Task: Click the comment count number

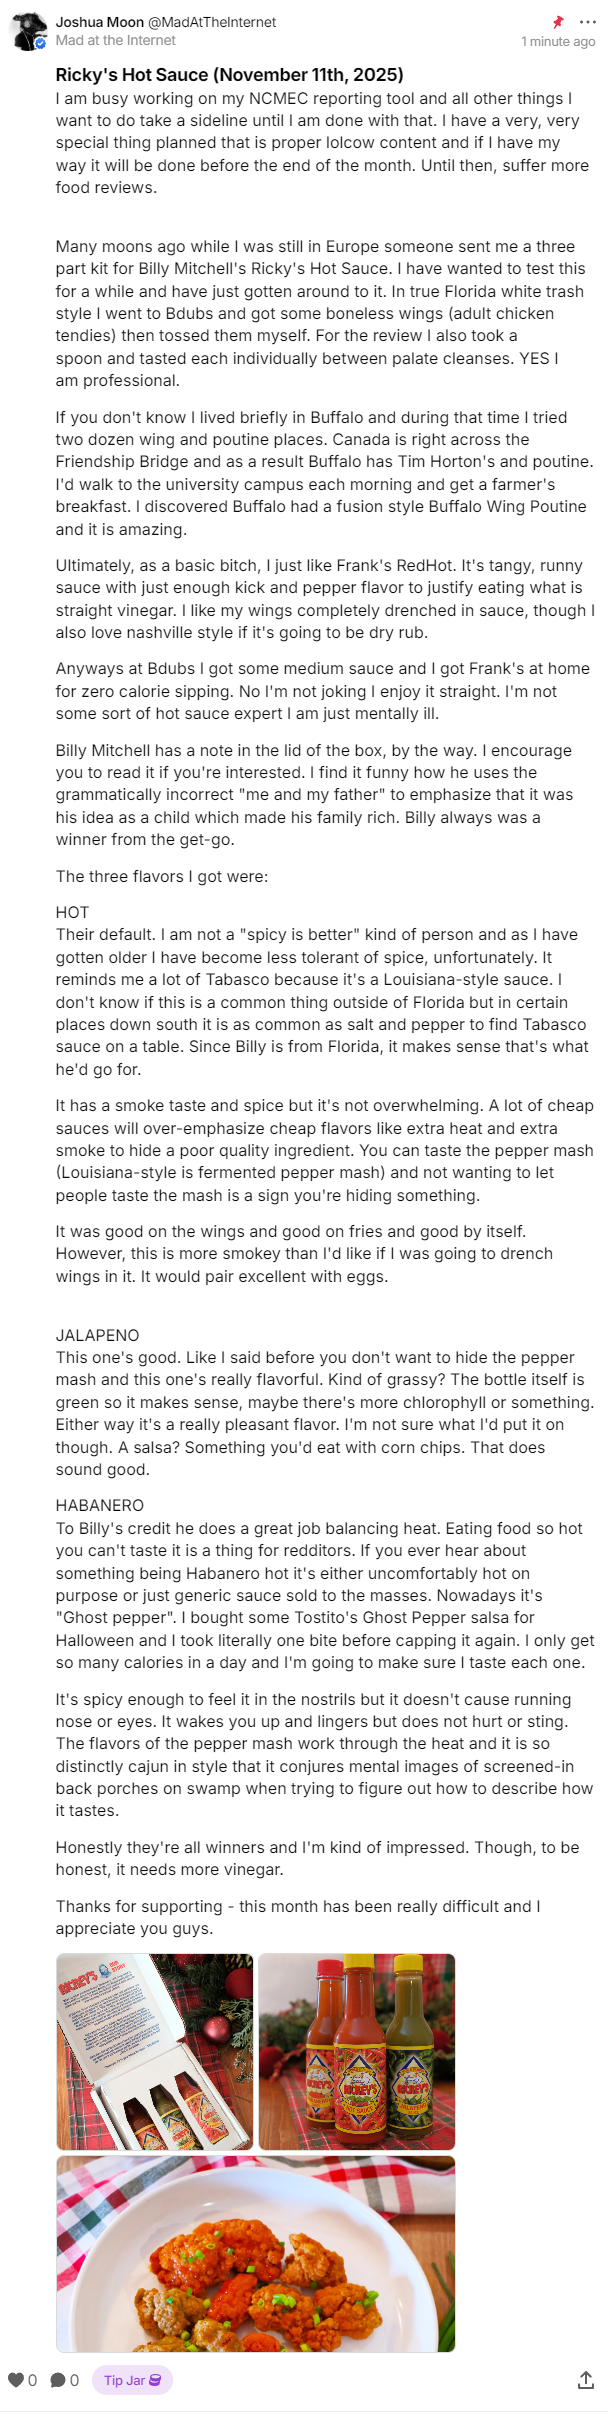Action: pyautogui.click(x=74, y=2380)
